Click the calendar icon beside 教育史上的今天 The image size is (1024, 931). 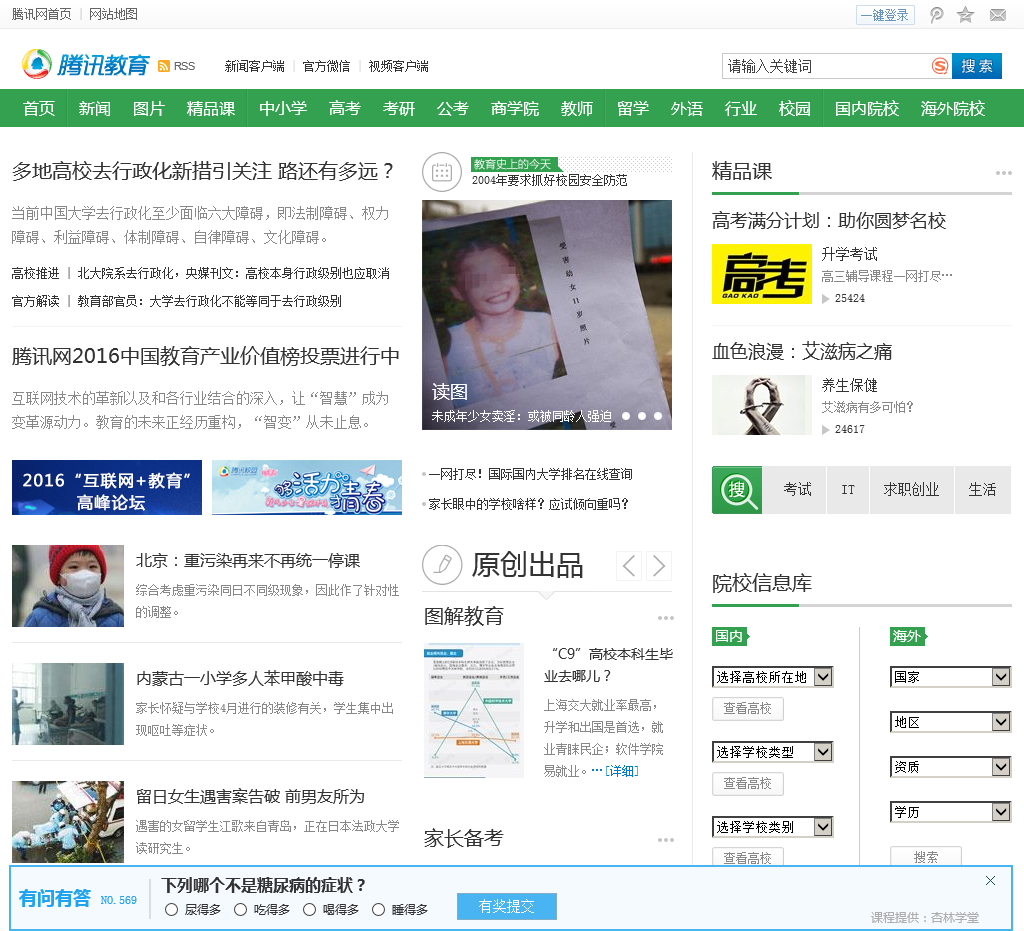coord(442,172)
